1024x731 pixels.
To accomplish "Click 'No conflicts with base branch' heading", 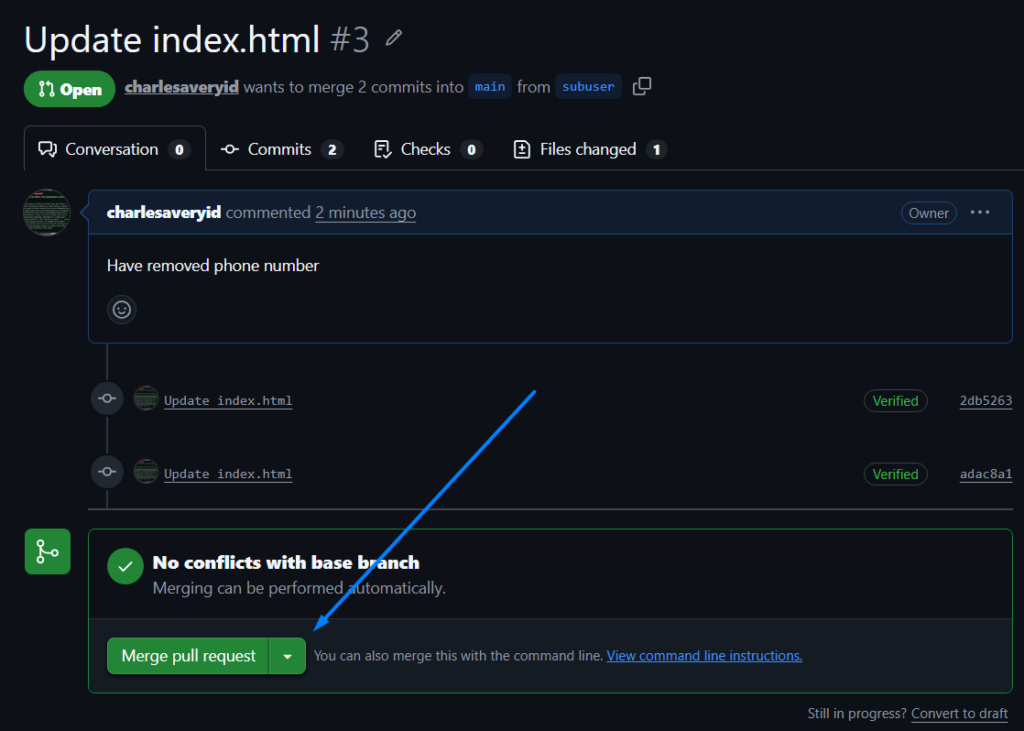I will 286,562.
